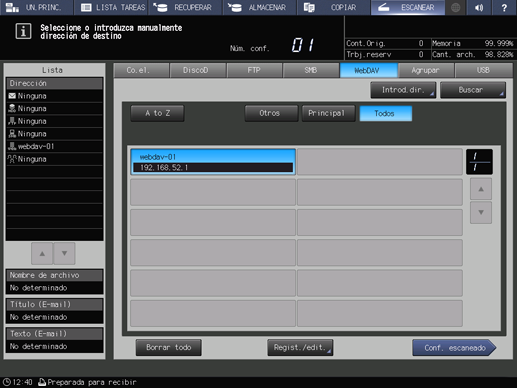
Task: Select the Co.el. address tab
Action: pyautogui.click(x=141, y=70)
